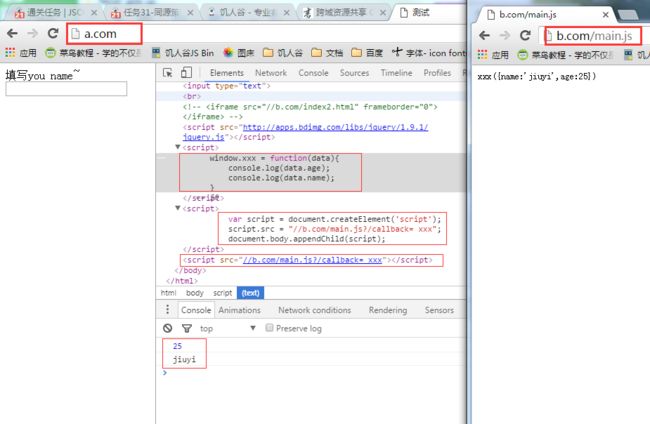
Task: Activate DevTools inspect element picker
Action: coord(167,73)
